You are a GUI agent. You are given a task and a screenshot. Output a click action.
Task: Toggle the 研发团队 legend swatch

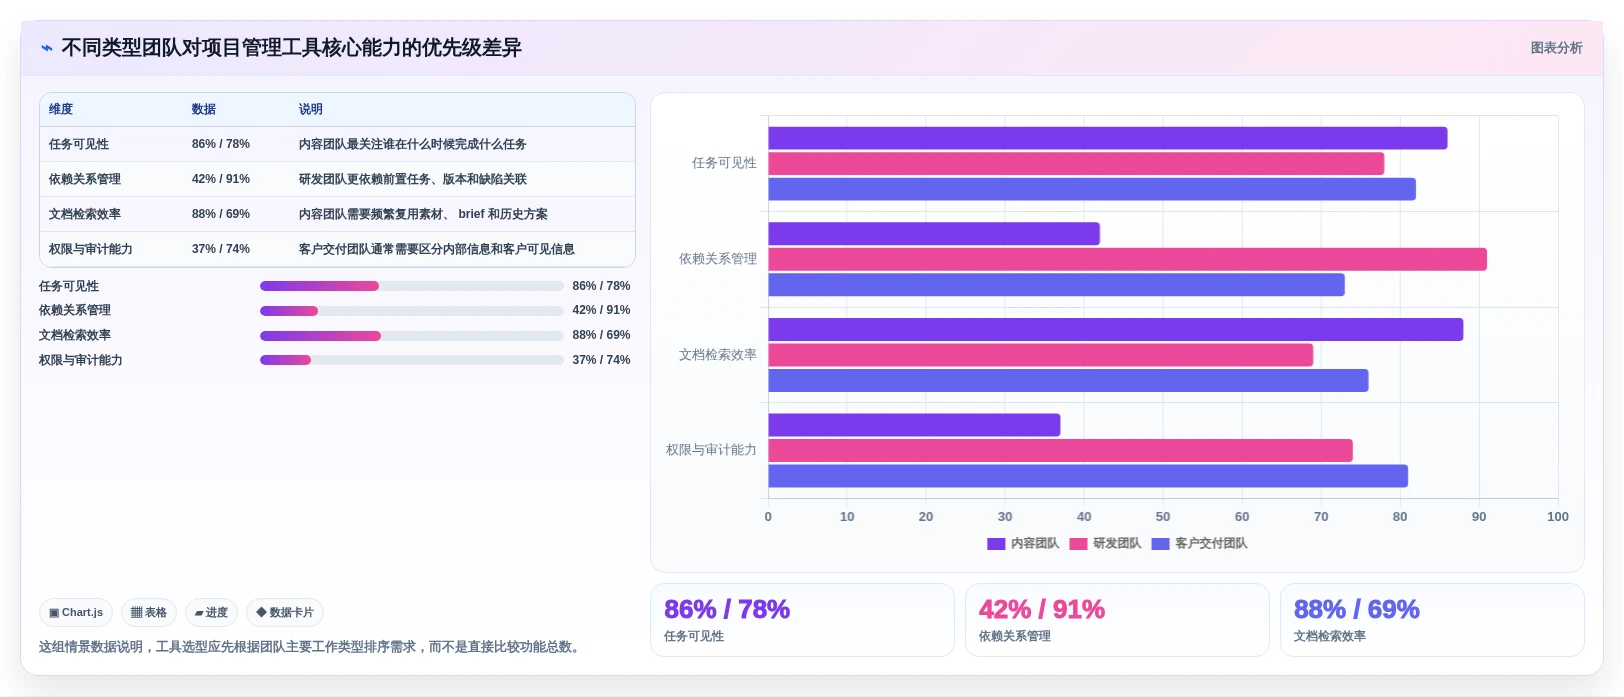[1078, 544]
